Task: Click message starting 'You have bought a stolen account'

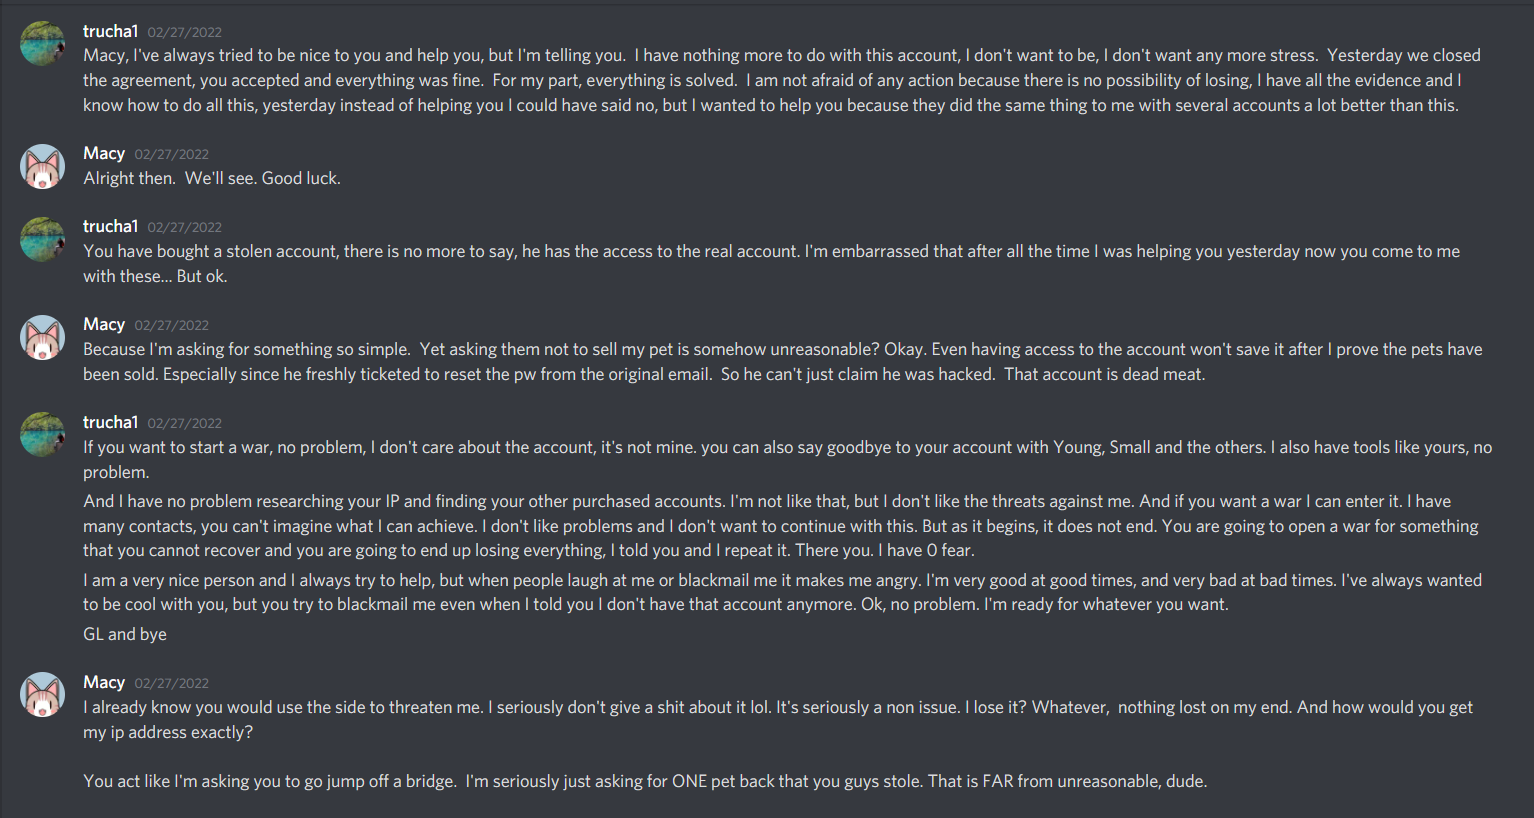Action: tap(771, 263)
